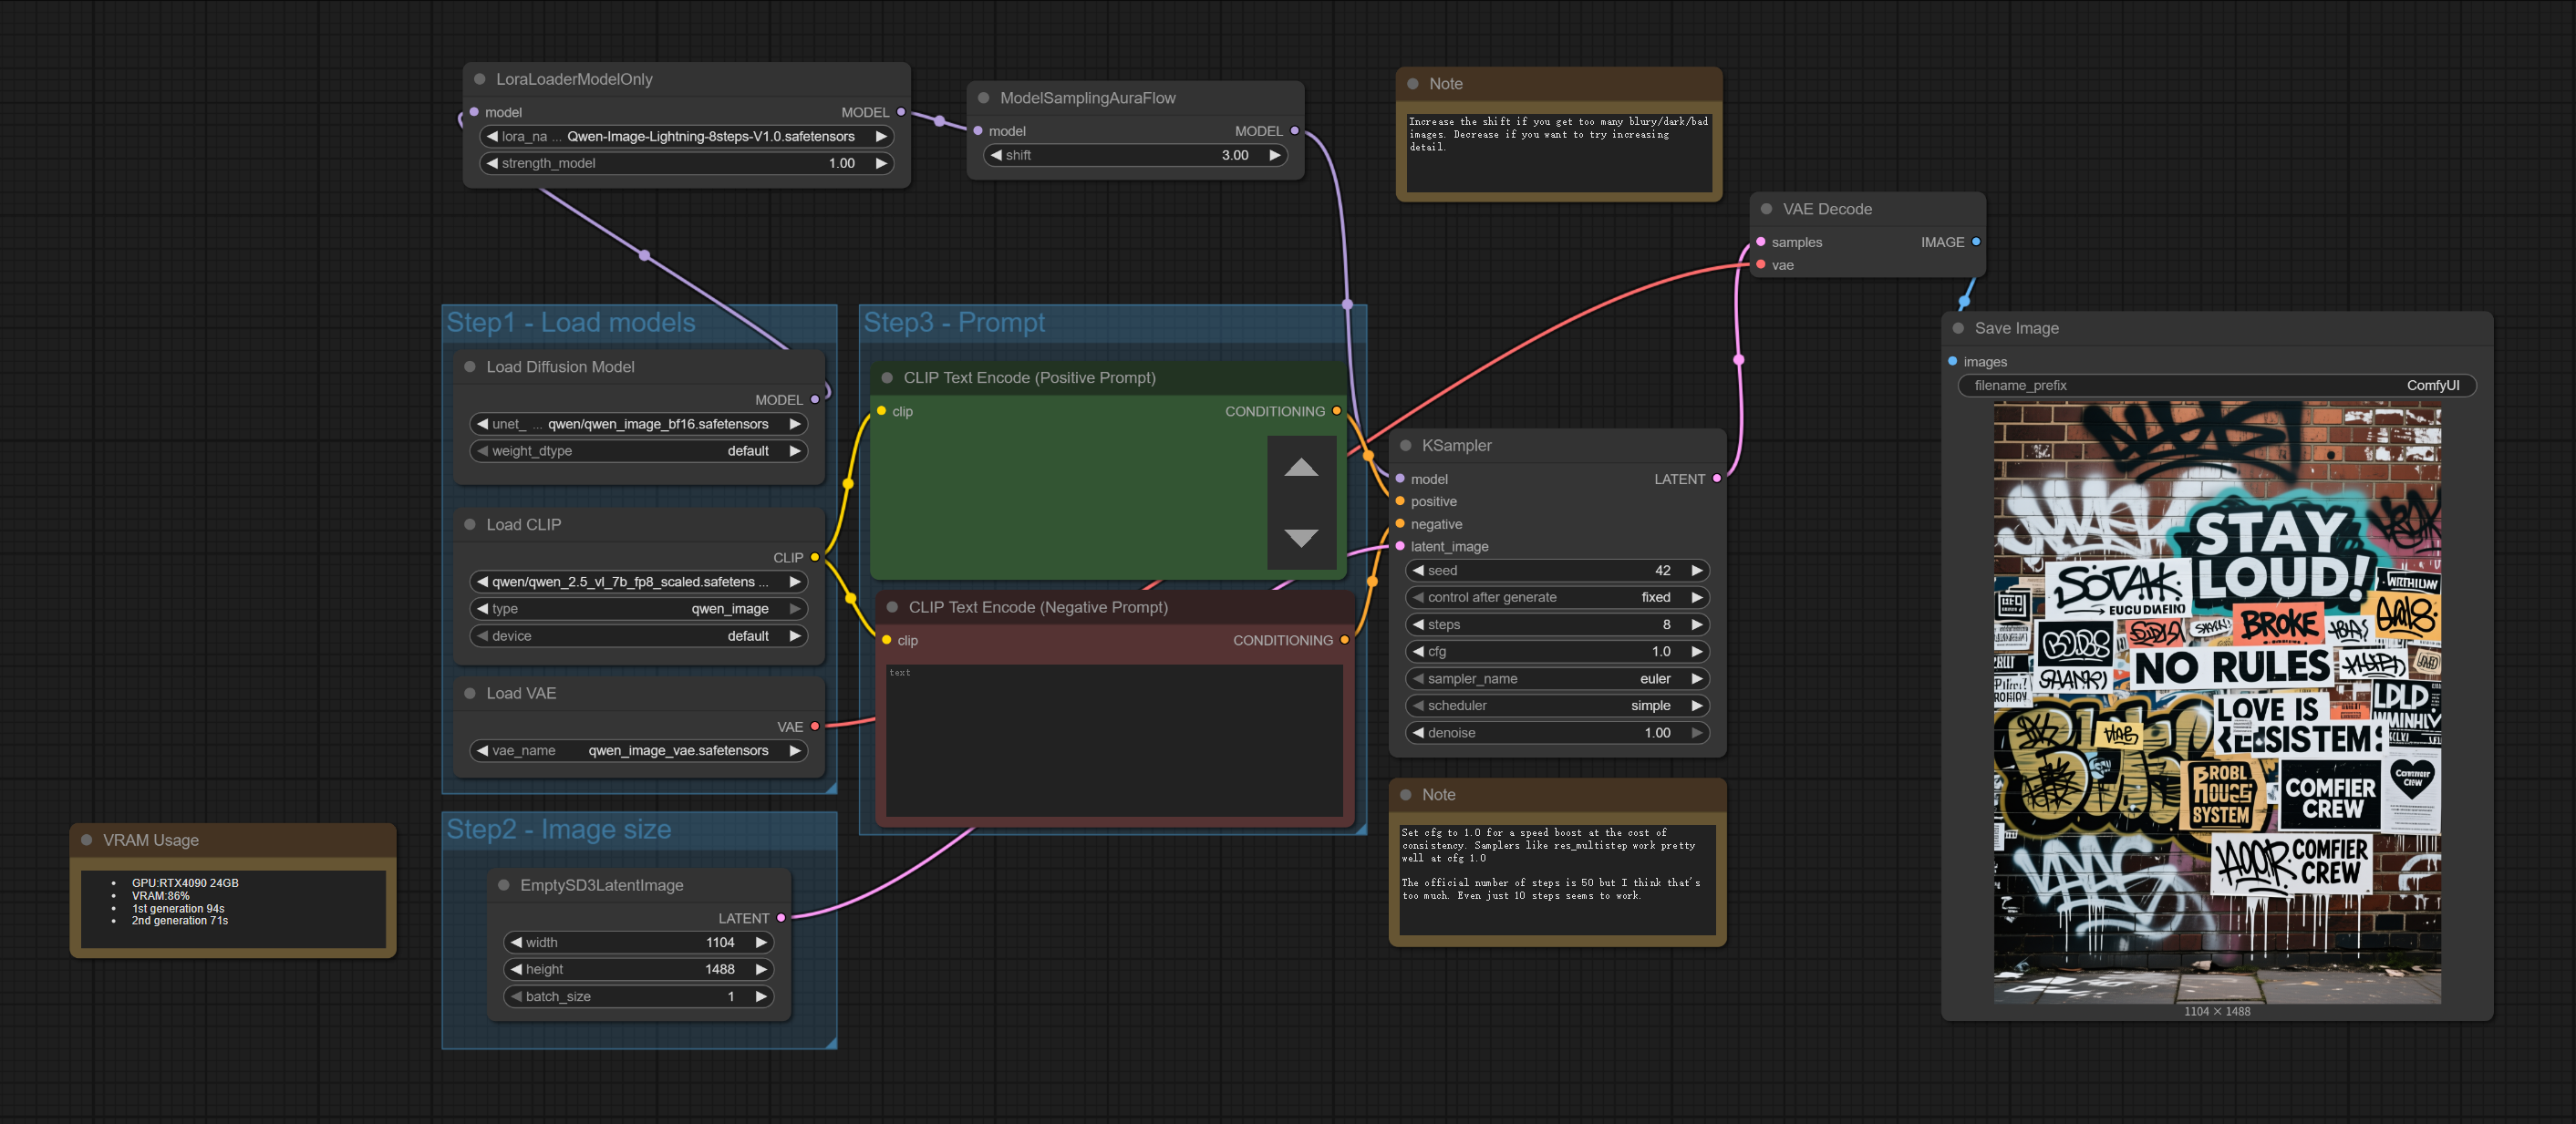The height and width of the screenshot is (1124, 2576).
Task: Collapse the LoraLoaderModelOnly node using its dot
Action: (480, 79)
